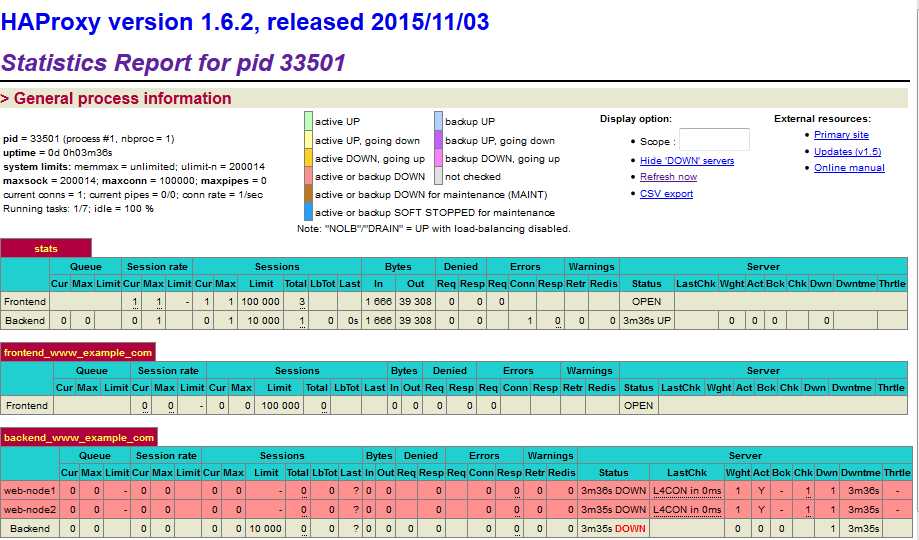Open the Primary site link

[841, 135]
